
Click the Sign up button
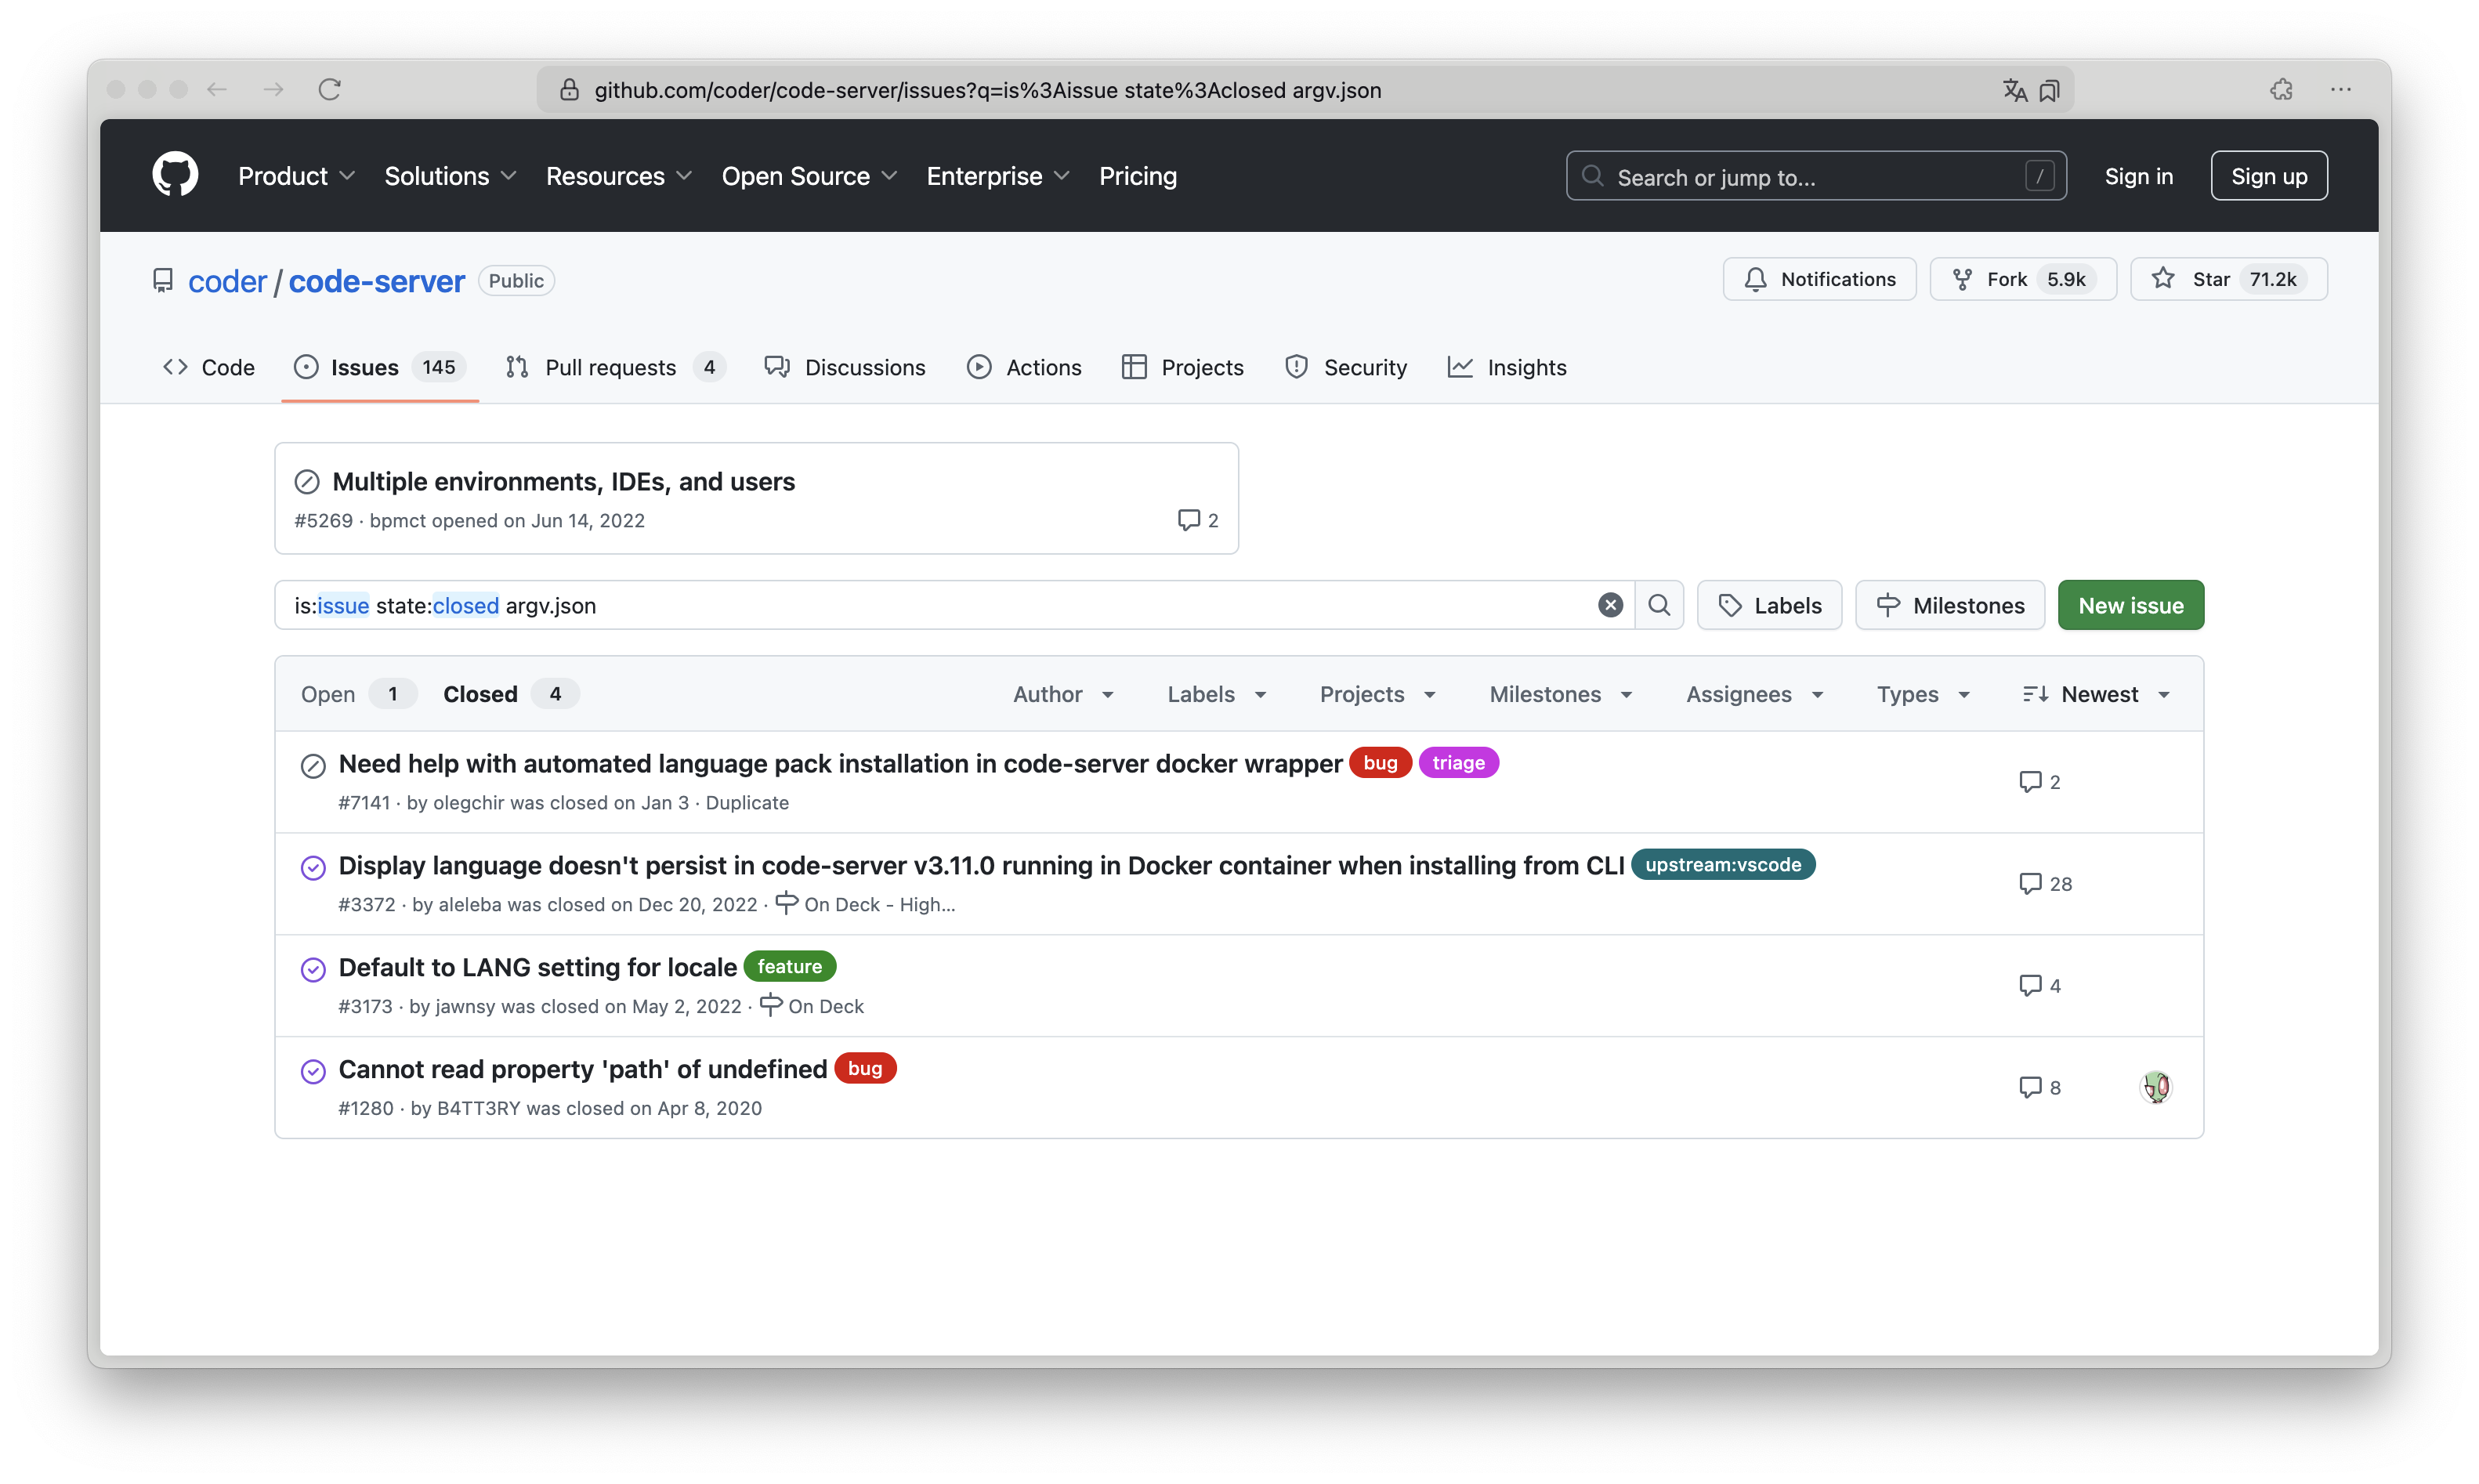pos(2269,176)
